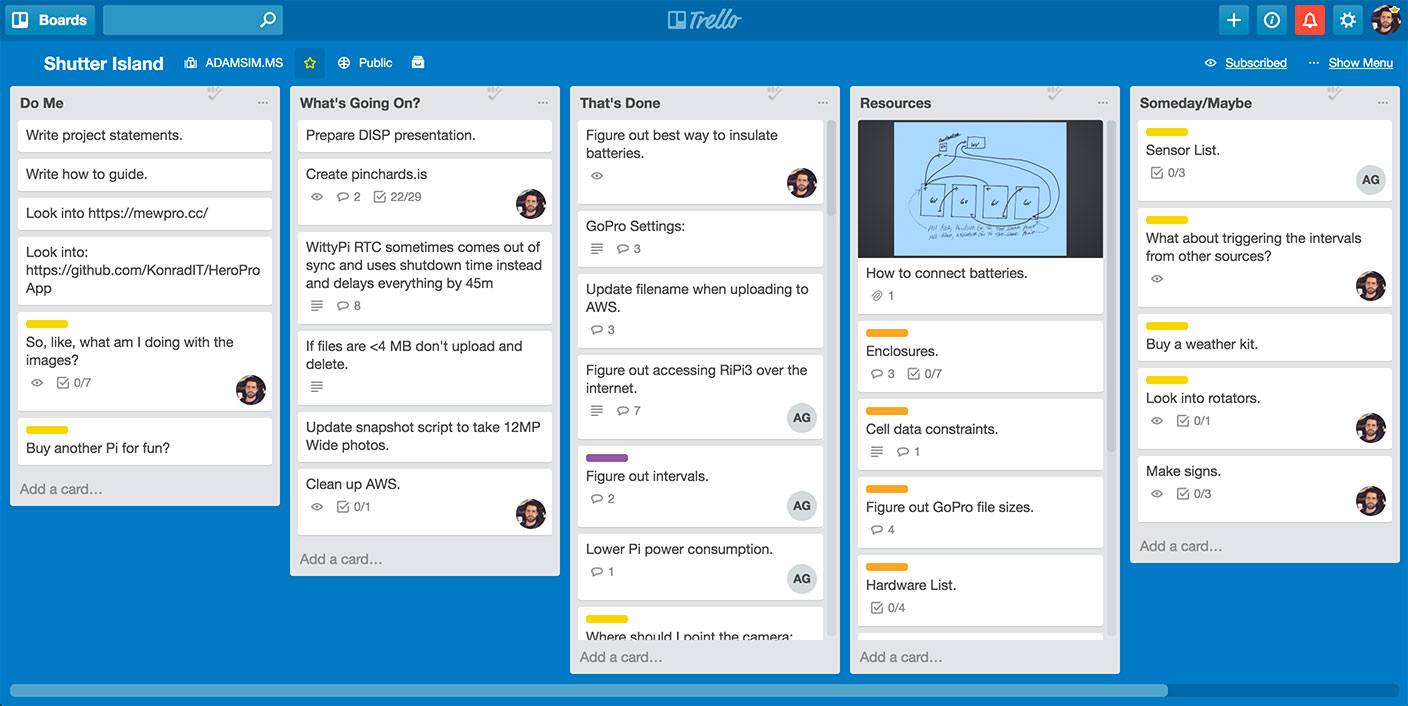Screen dimensions: 1408x706
Task: Click Boards in the top navigation
Action: click(49, 19)
